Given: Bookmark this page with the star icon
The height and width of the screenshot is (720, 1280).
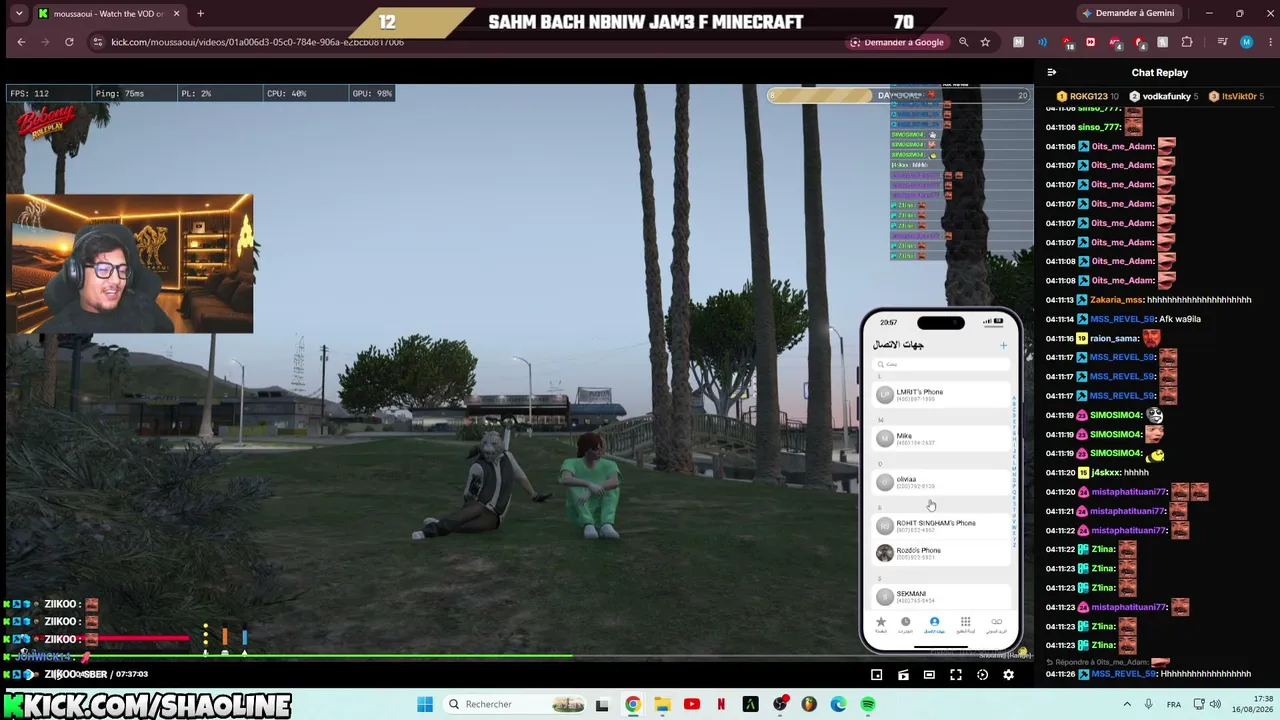Looking at the screenshot, I should click(x=985, y=42).
